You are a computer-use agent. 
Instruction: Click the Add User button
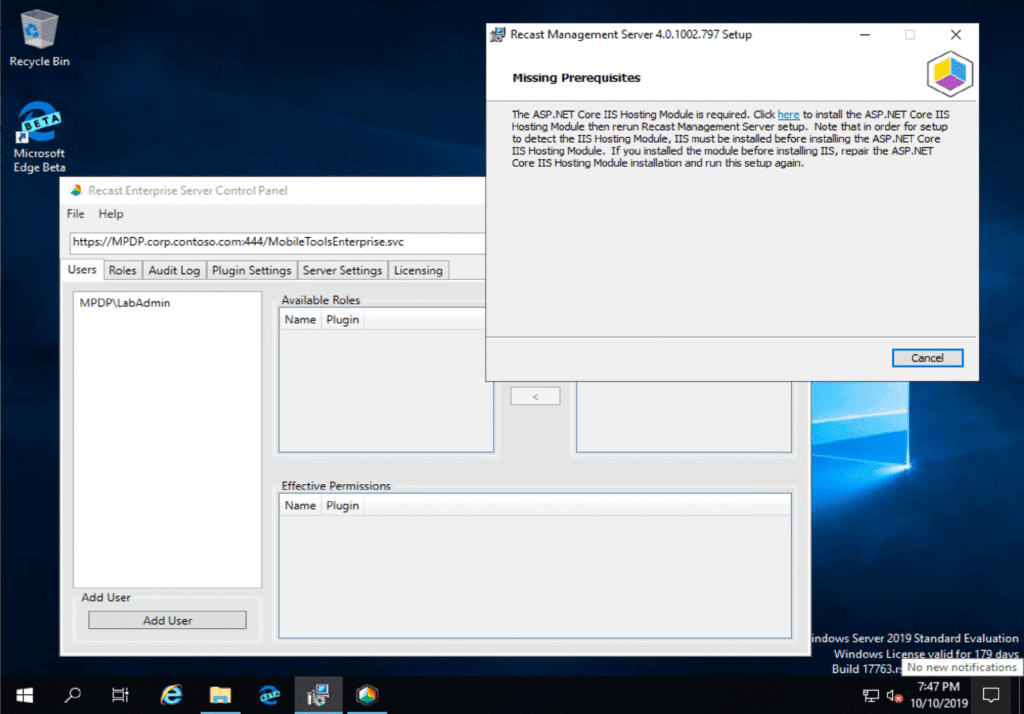[x=167, y=620]
